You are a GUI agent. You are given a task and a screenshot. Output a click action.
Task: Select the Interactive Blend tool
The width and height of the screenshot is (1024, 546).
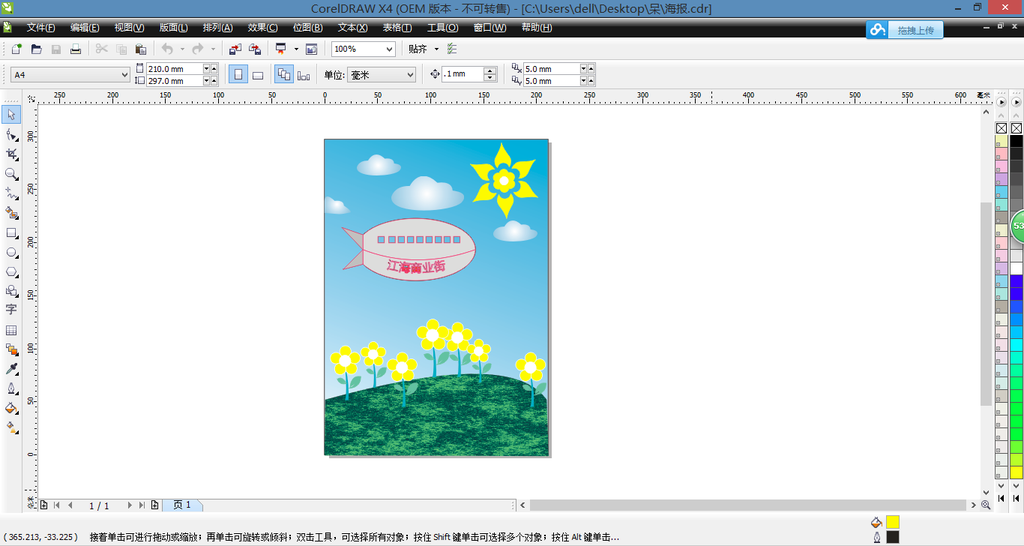coord(11,350)
